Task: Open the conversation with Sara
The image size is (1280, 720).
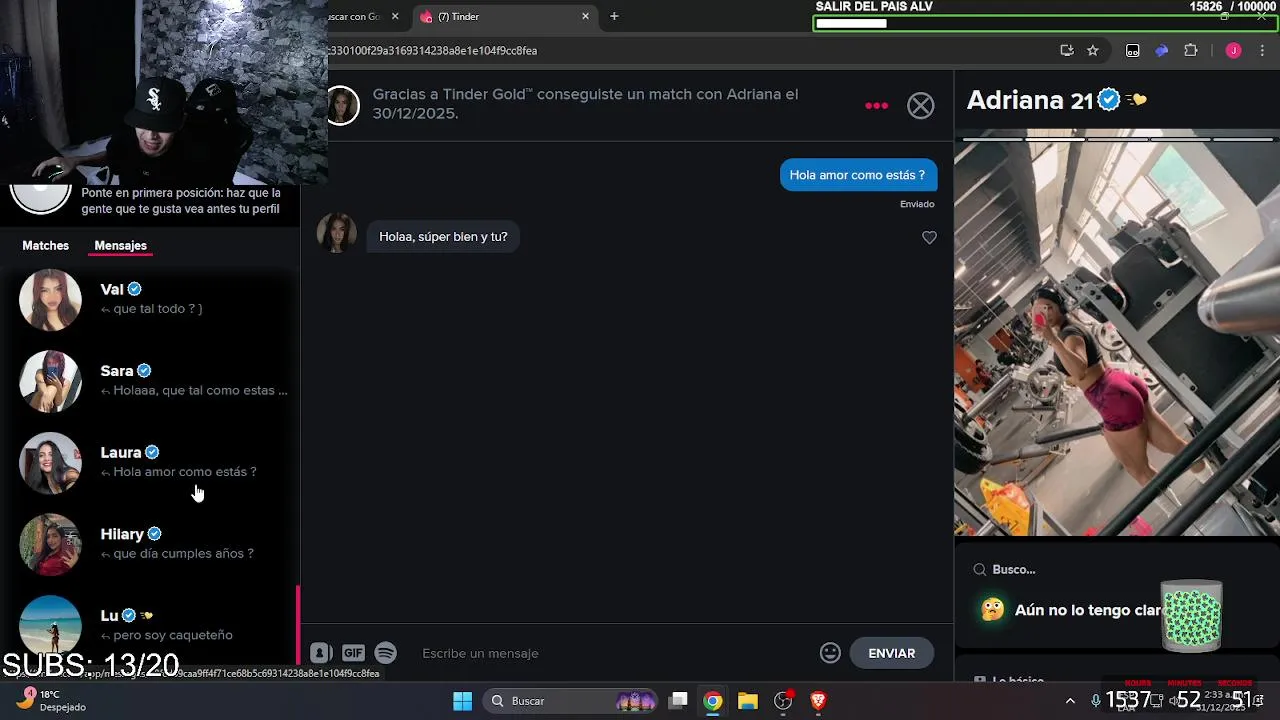Action: [150, 381]
